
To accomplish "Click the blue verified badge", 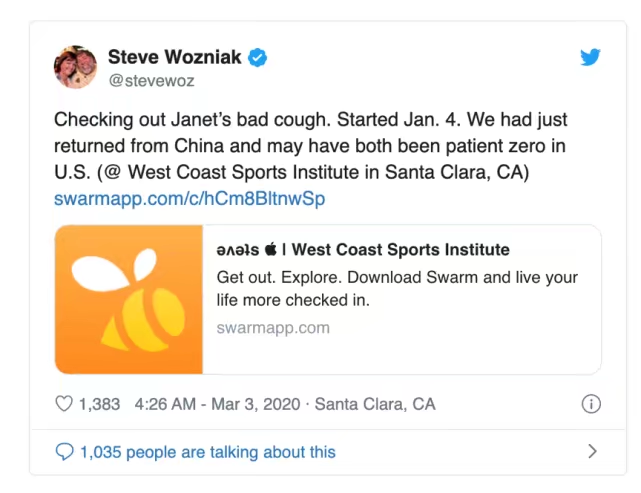I will pos(258,57).
